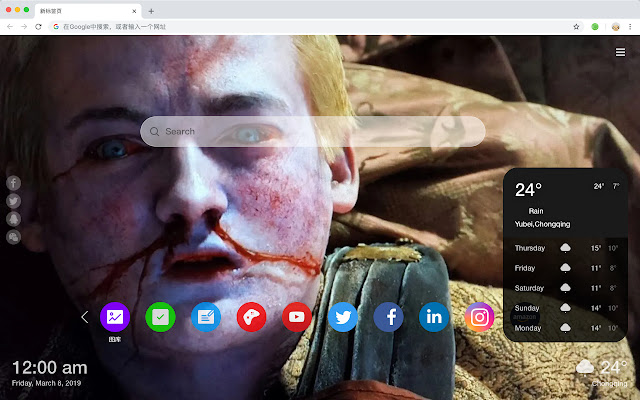The height and width of the screenshot is (400, 640).
Task: Open the browser profile avatar
Action: 616,27
